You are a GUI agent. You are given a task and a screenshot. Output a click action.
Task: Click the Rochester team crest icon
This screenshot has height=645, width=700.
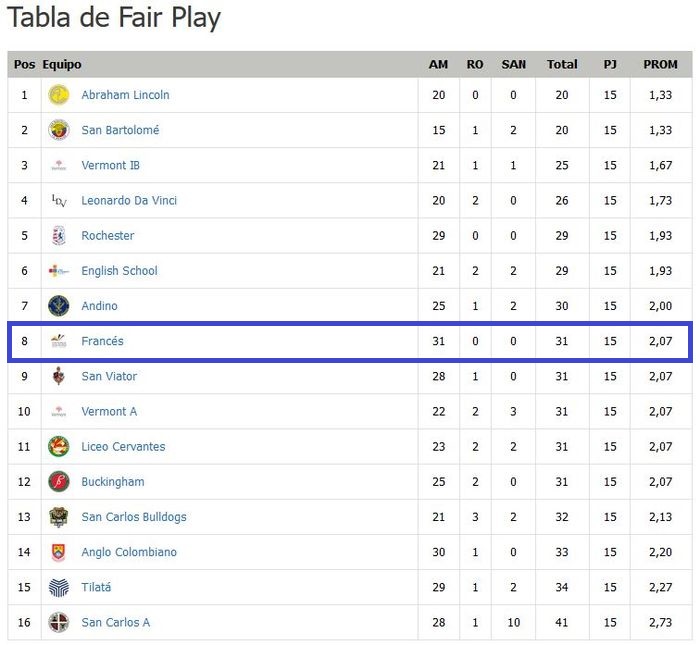[58, 236]
